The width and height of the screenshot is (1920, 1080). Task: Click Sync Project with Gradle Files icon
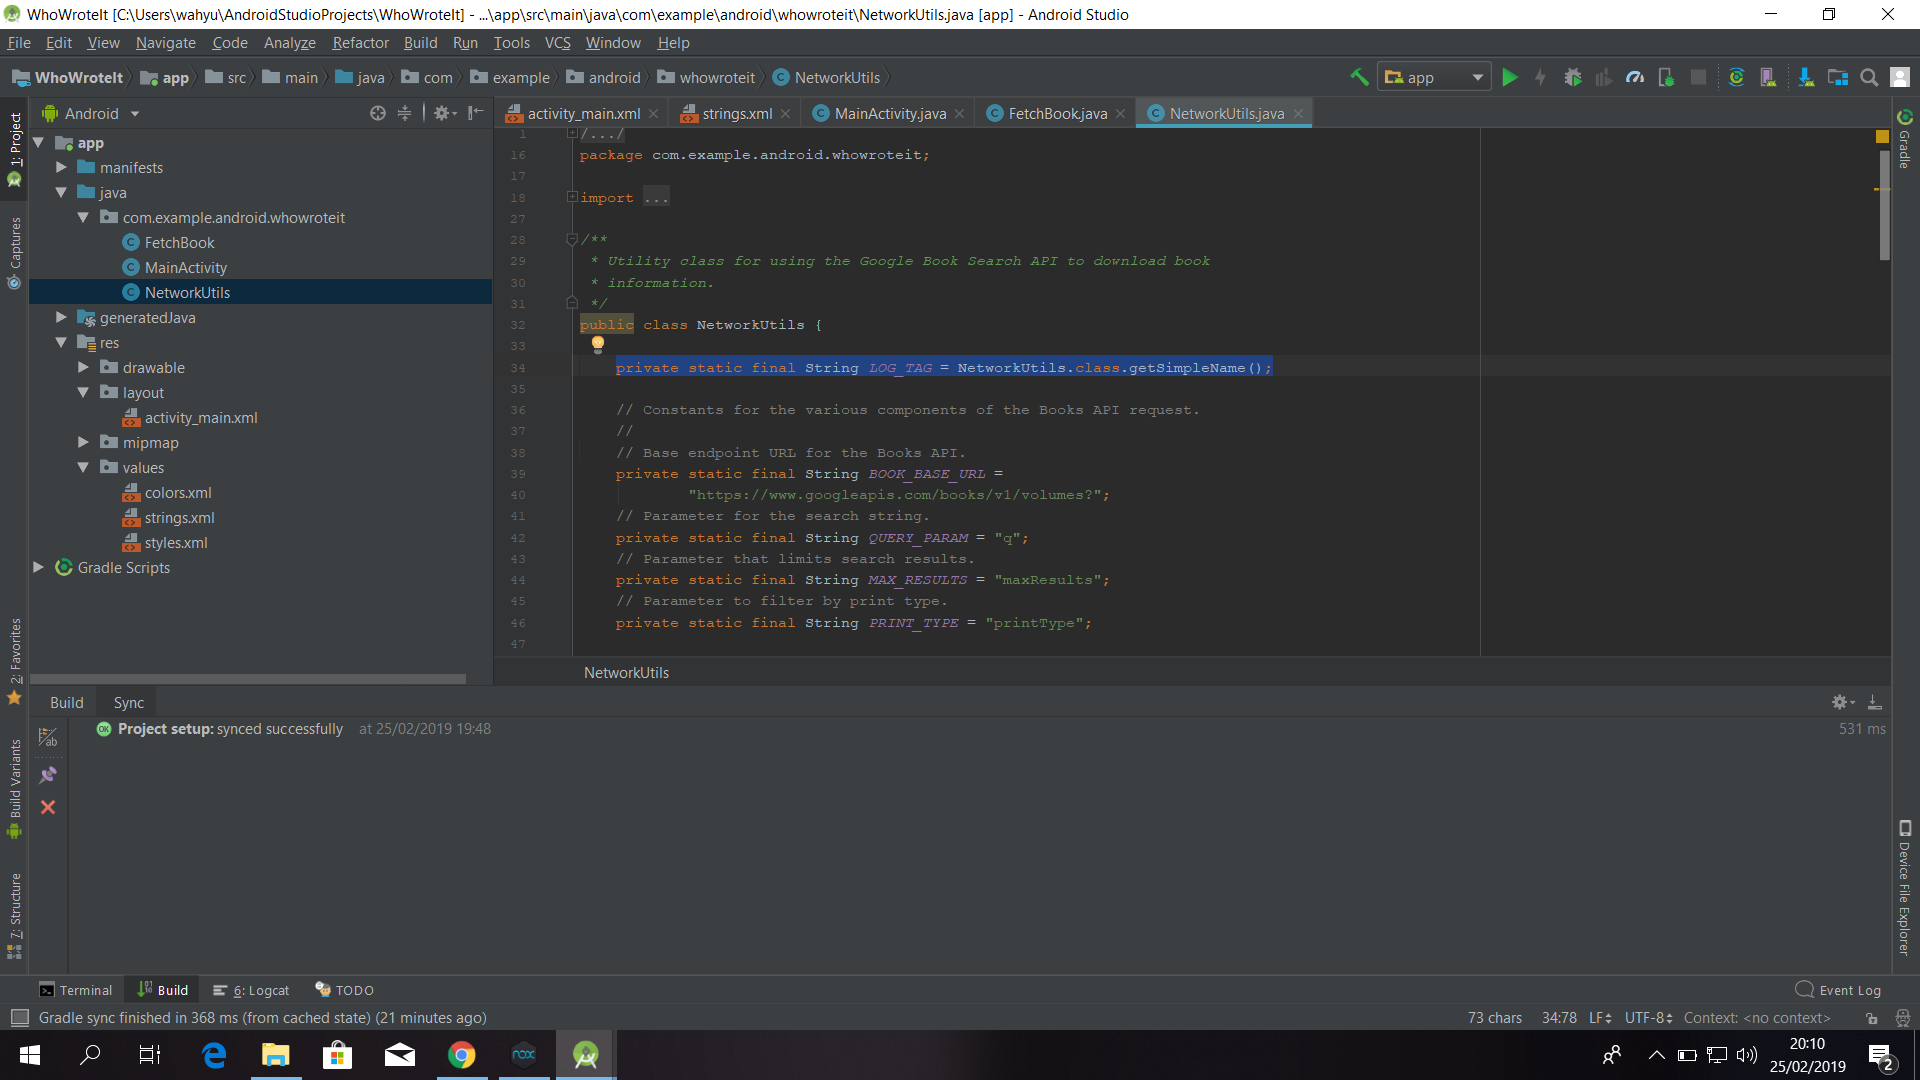(1736, 78)
